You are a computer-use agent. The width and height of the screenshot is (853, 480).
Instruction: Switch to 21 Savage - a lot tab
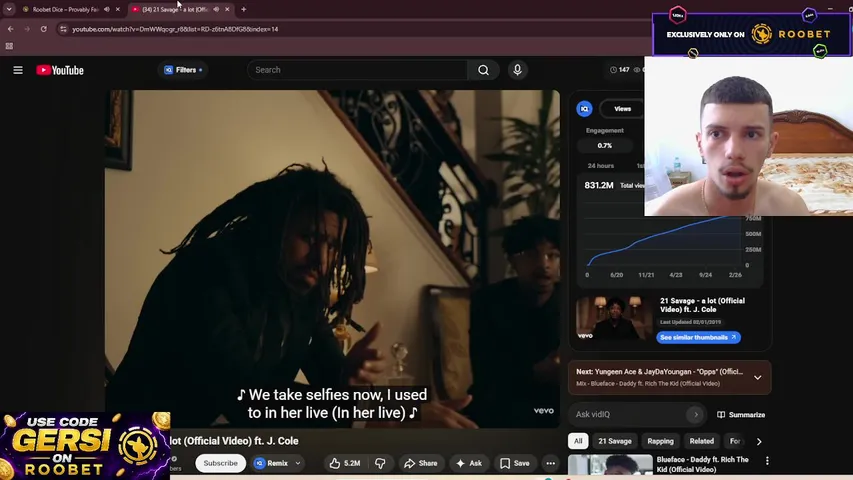[x=174, y=9]
